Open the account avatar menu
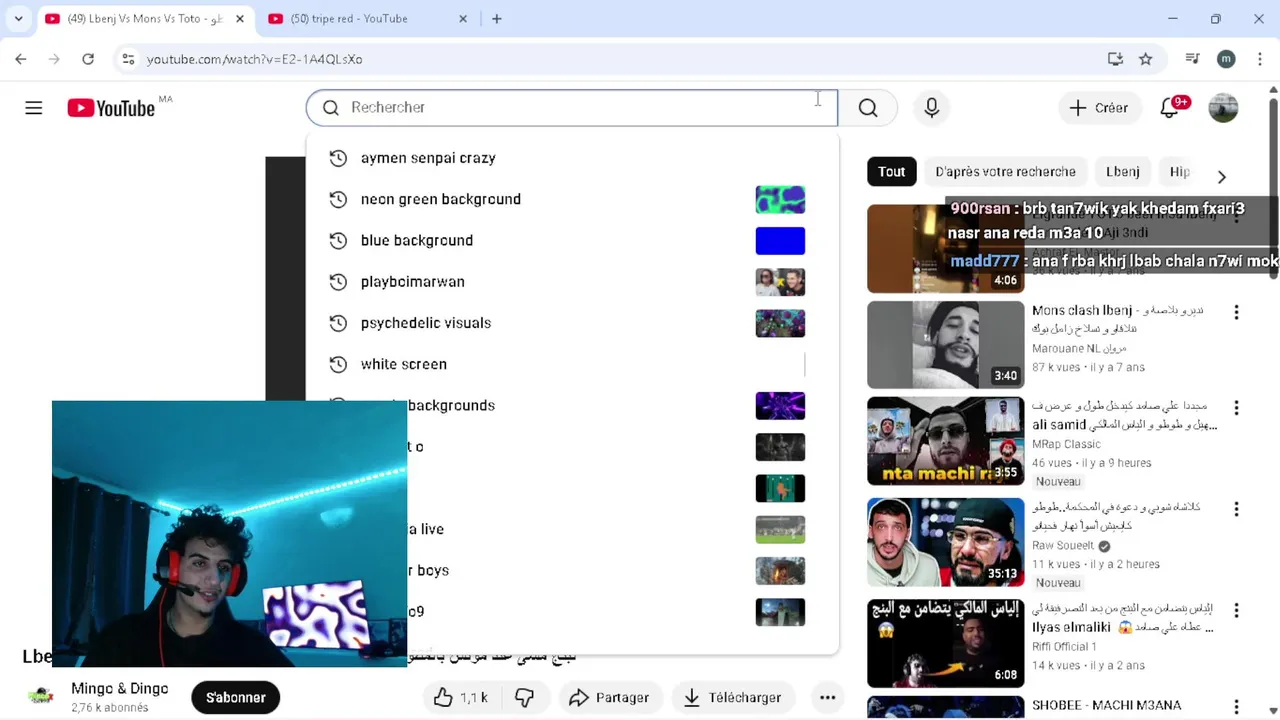Image resolution: width=1280 pixels, height=720 pixels. tap(1223, 108)
